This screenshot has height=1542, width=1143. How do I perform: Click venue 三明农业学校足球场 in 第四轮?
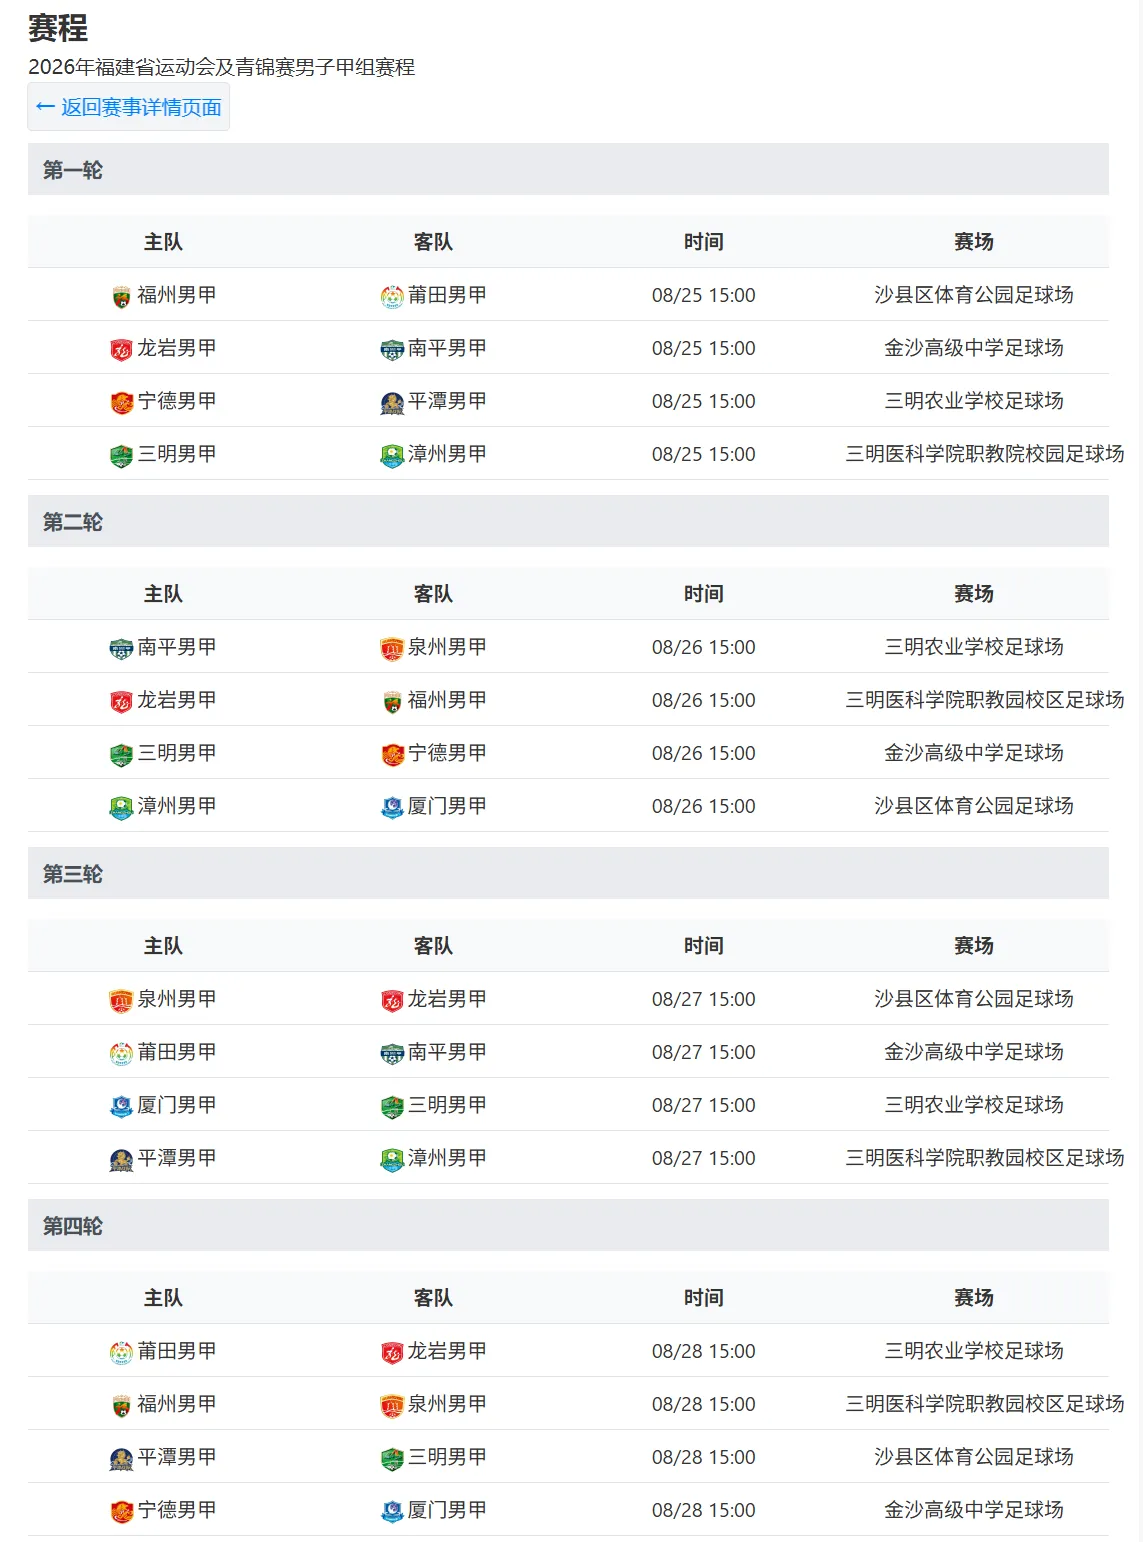point(974,1350)
